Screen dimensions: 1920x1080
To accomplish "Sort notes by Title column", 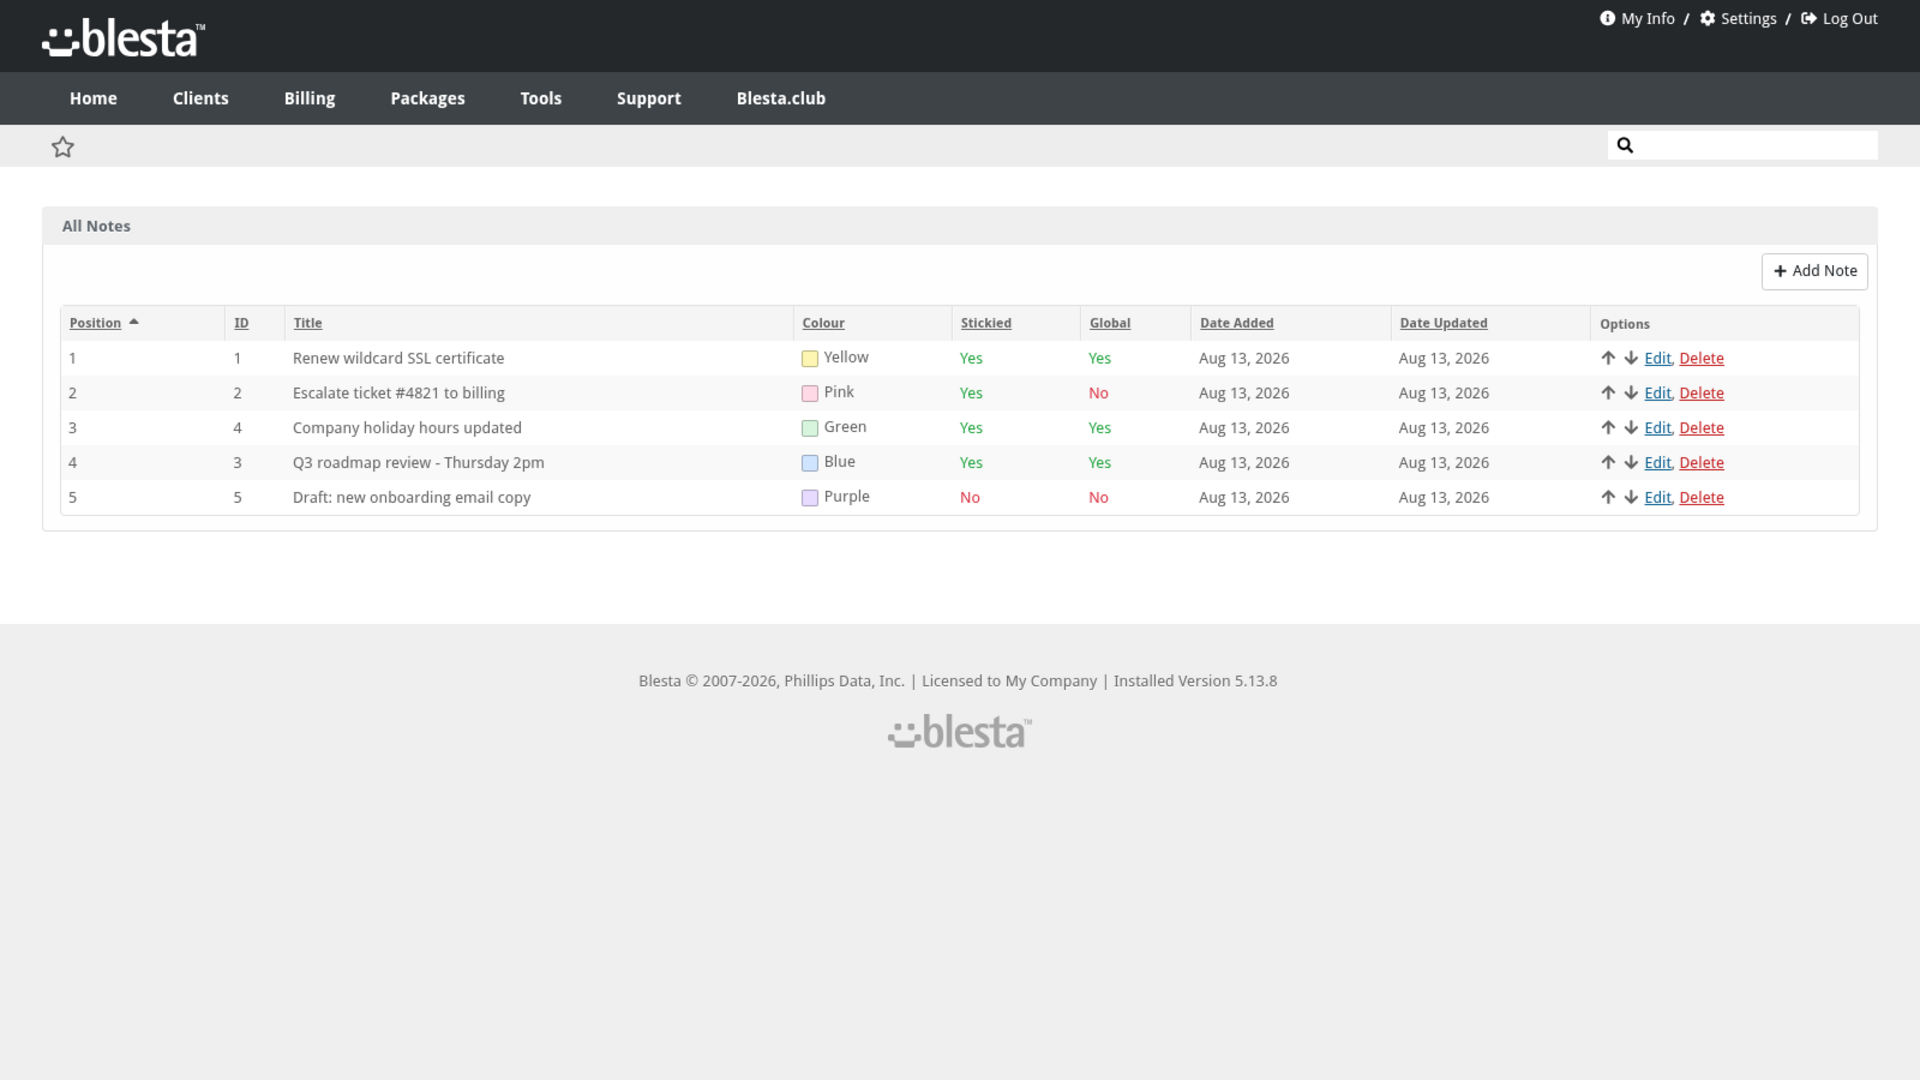I will tap(308, 323).
